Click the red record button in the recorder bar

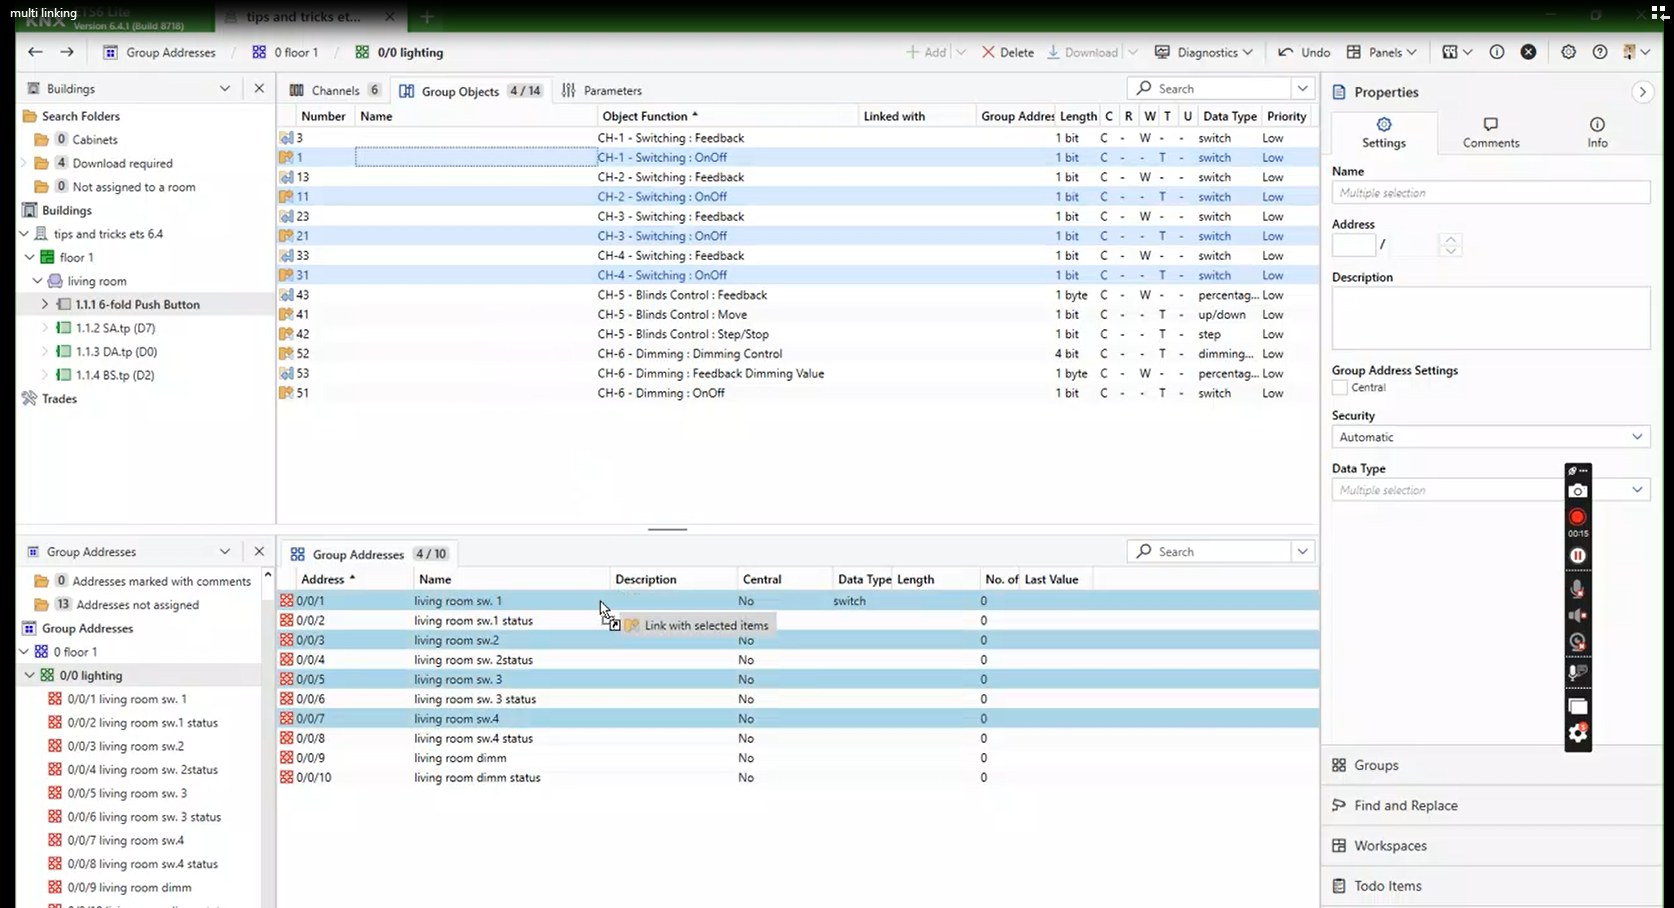1577,517
